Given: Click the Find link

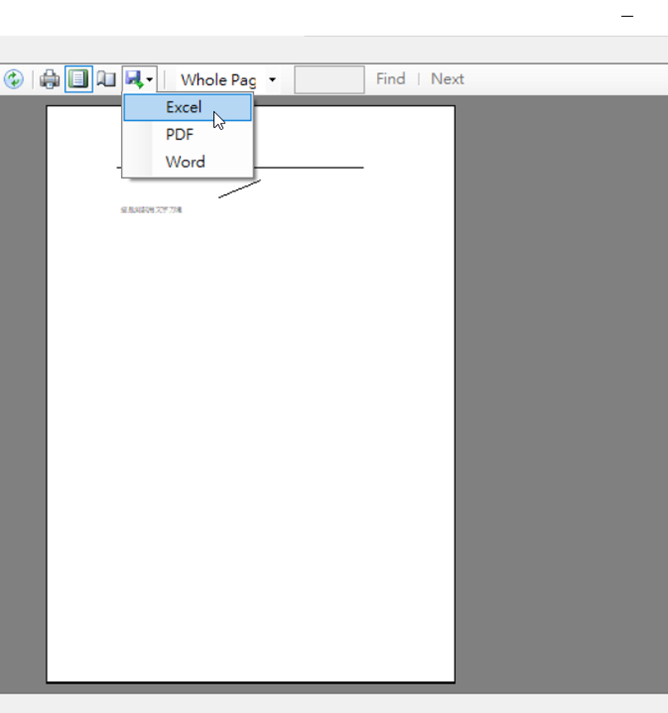Looking at the screenshot, I should click(x=391, y=79).
